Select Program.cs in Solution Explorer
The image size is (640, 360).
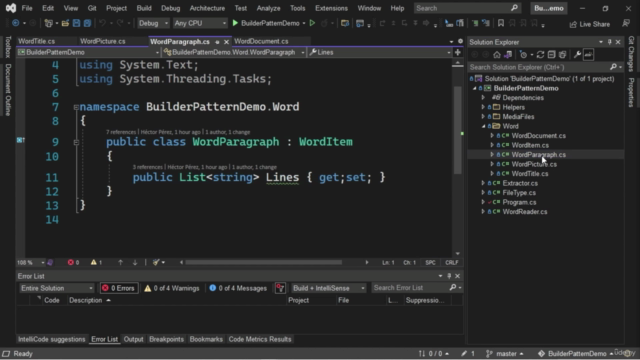519,202
